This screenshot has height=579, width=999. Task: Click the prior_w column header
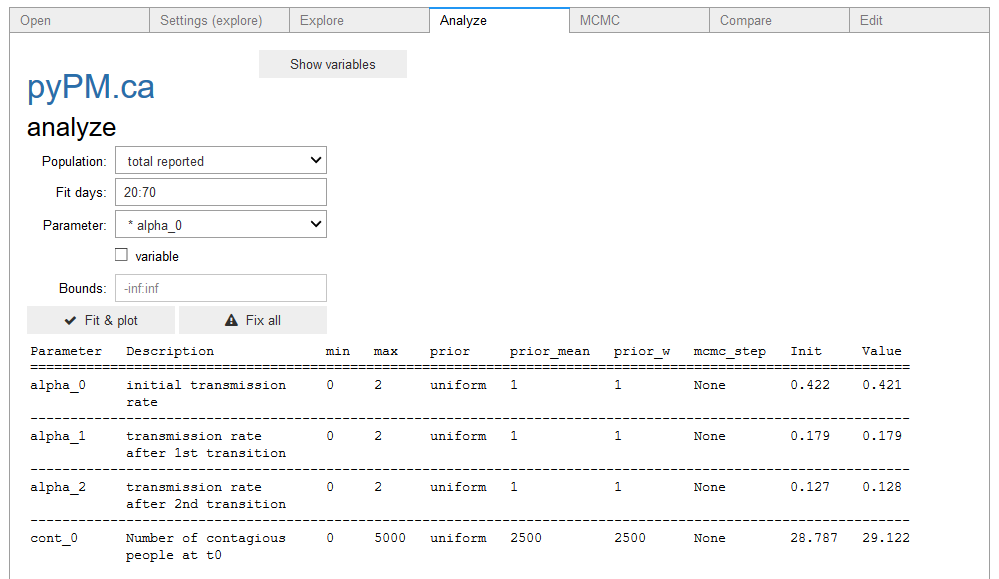[x=642, y=352]
